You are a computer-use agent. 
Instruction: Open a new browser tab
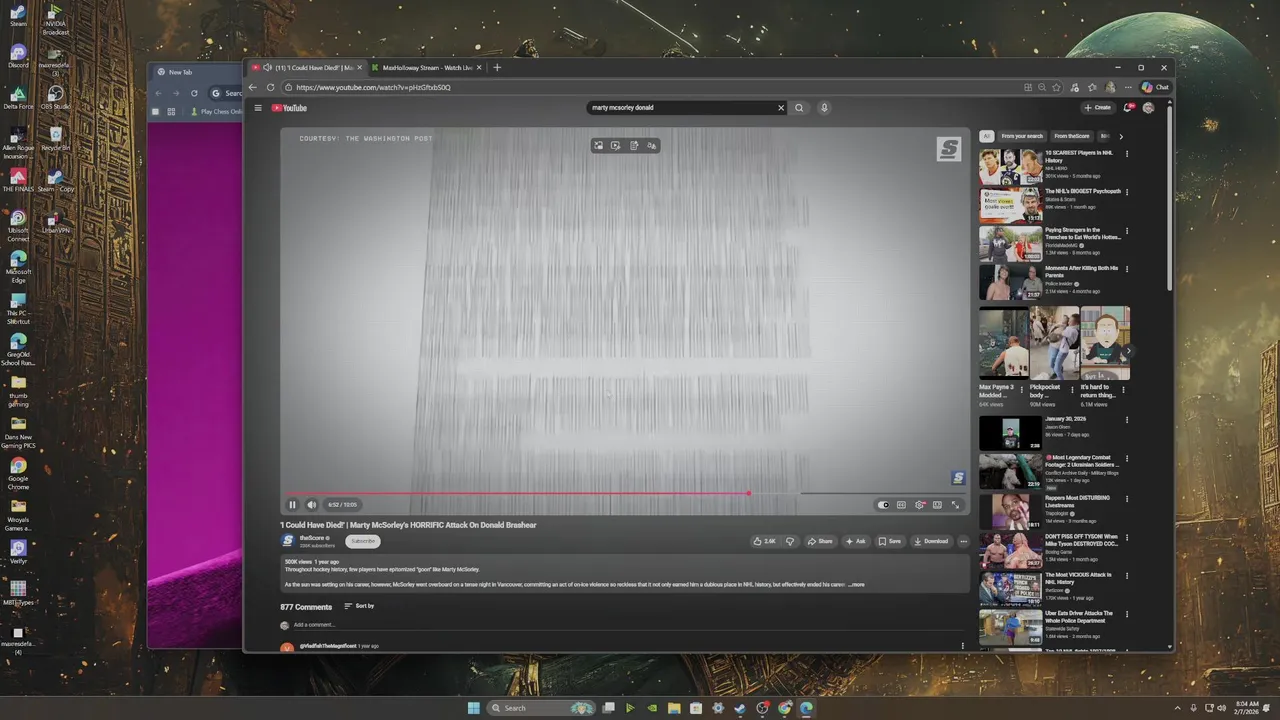[497, 68]
